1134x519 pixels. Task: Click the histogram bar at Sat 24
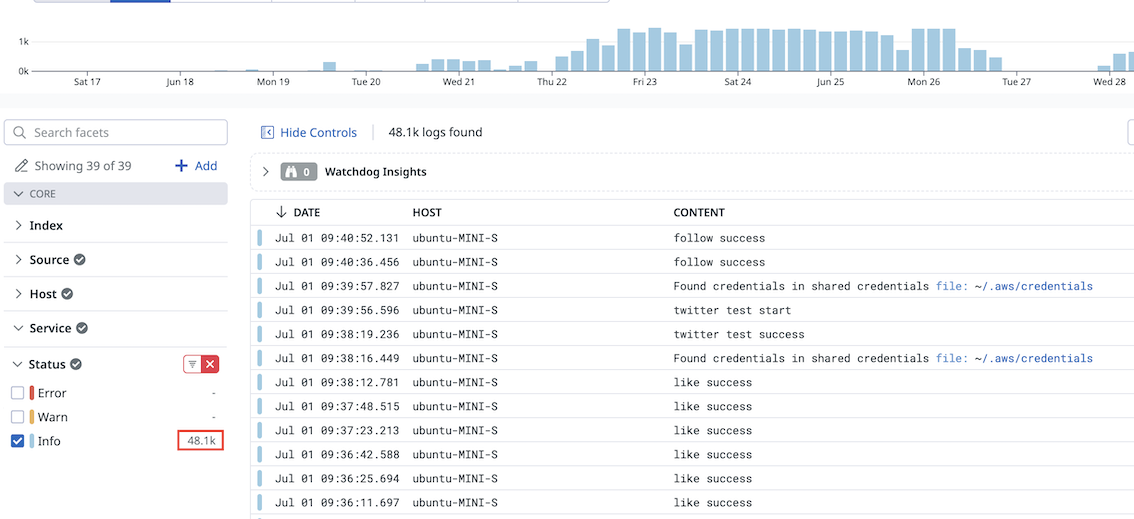tap(732, 51)
